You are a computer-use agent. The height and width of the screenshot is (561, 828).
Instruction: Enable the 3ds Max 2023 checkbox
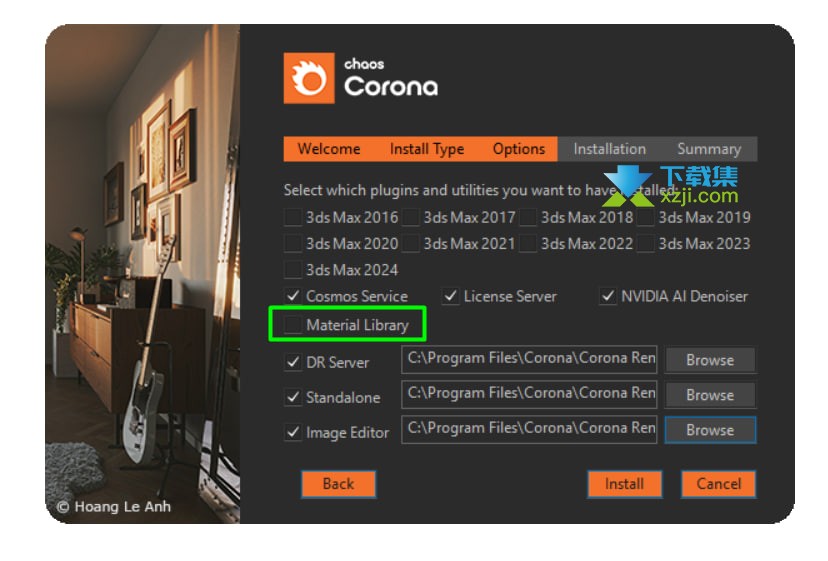645,244
